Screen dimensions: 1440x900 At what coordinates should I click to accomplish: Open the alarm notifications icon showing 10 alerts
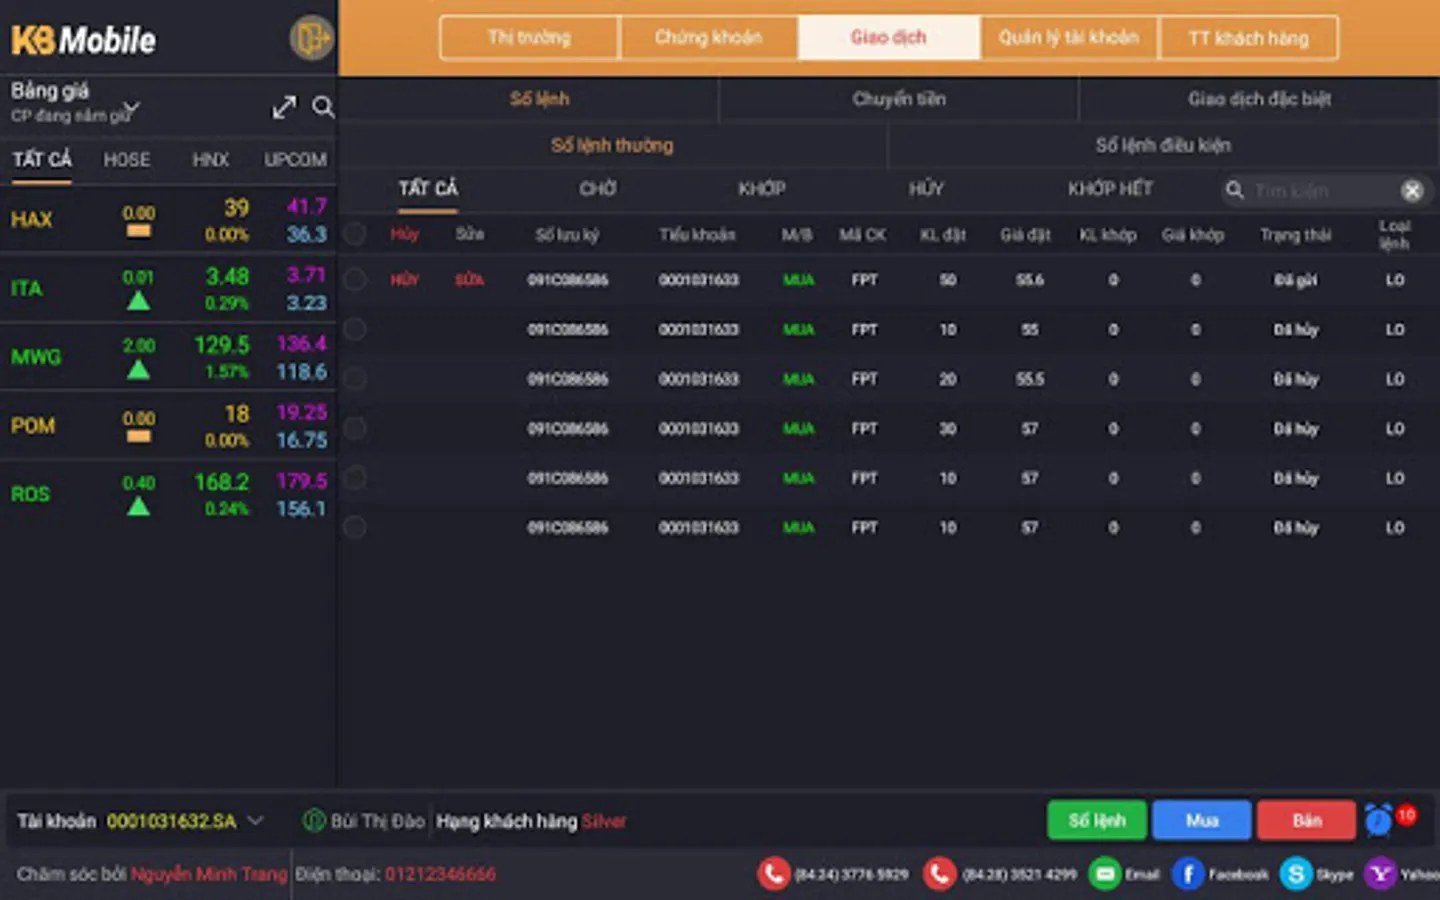(x=1379, y=818)
